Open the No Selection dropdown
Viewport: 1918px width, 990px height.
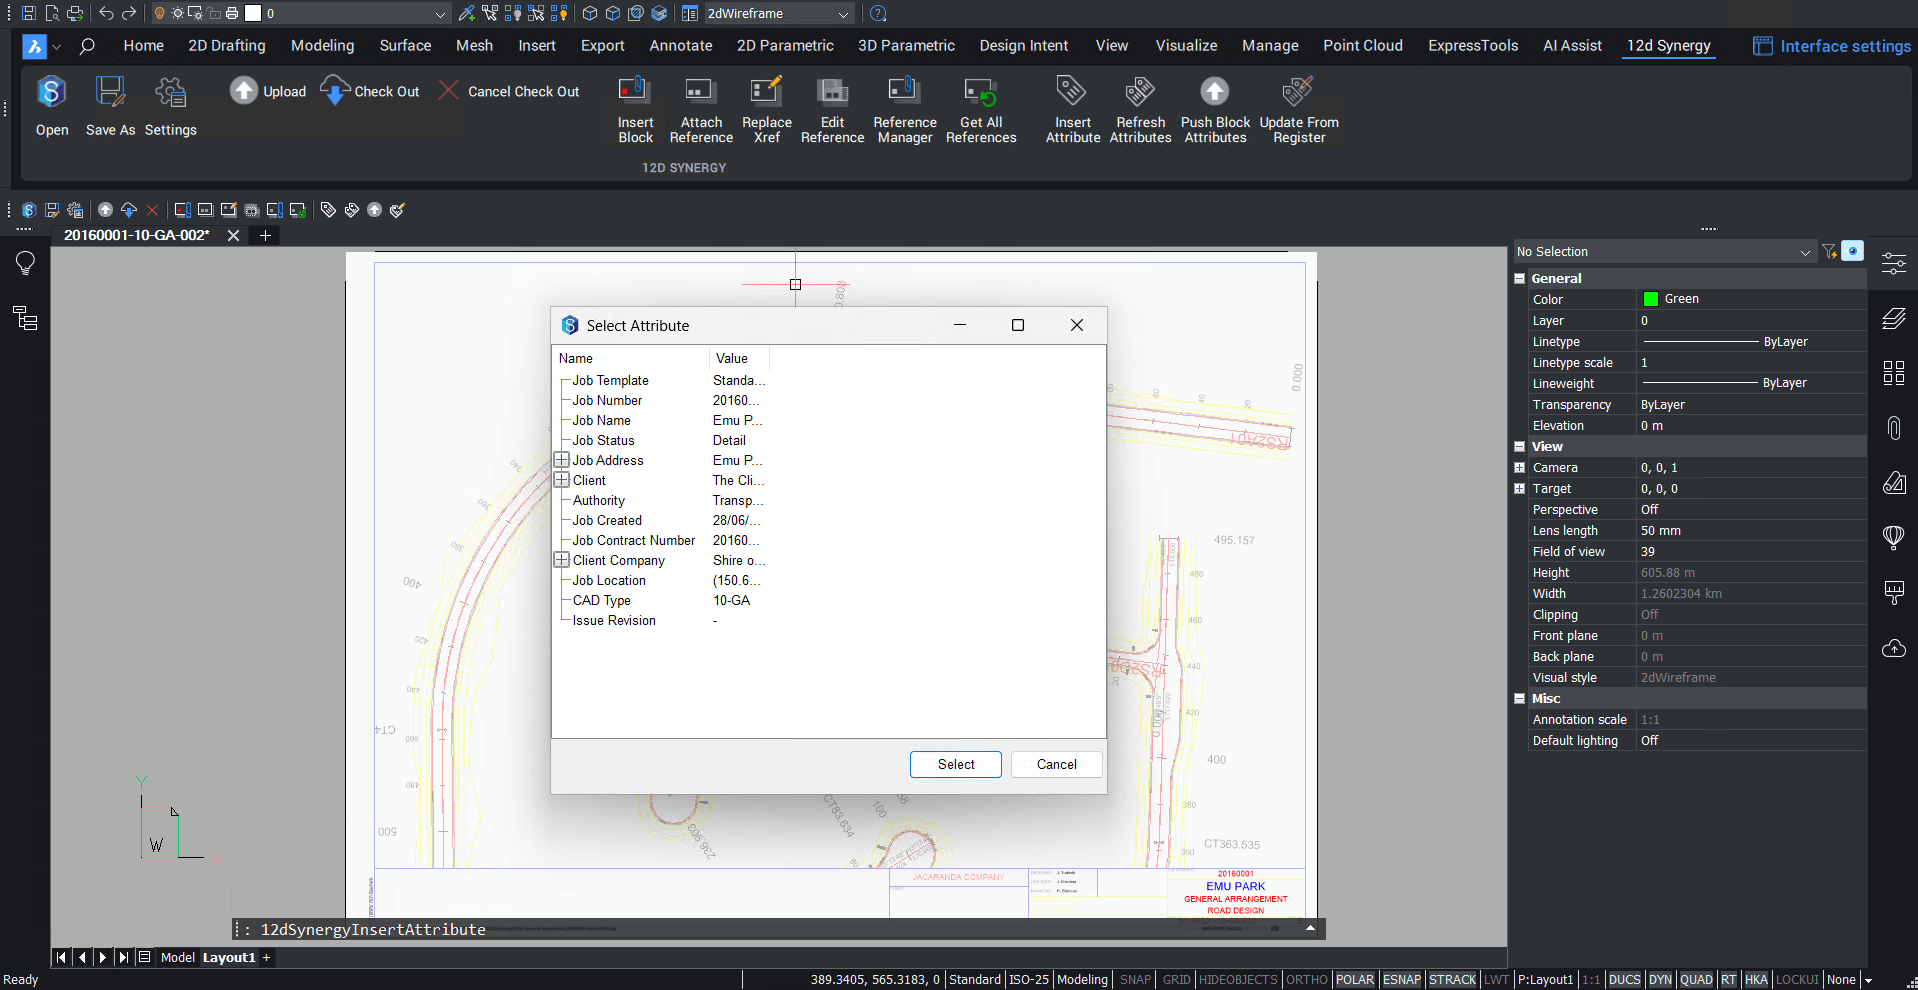[1664, 252]
